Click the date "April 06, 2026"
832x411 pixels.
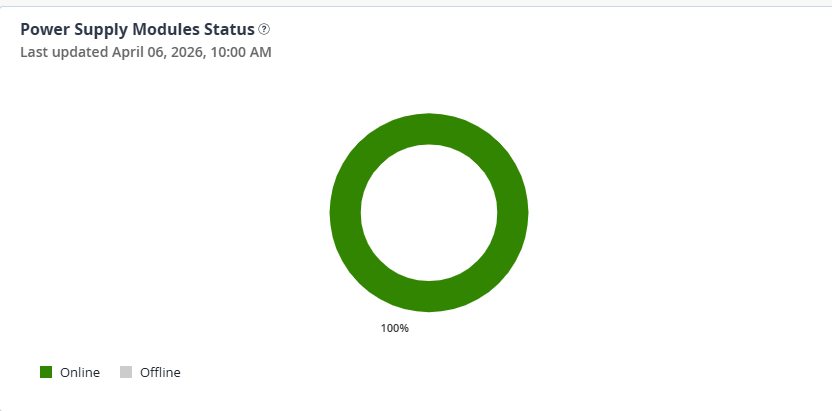(x=155, y=52)
